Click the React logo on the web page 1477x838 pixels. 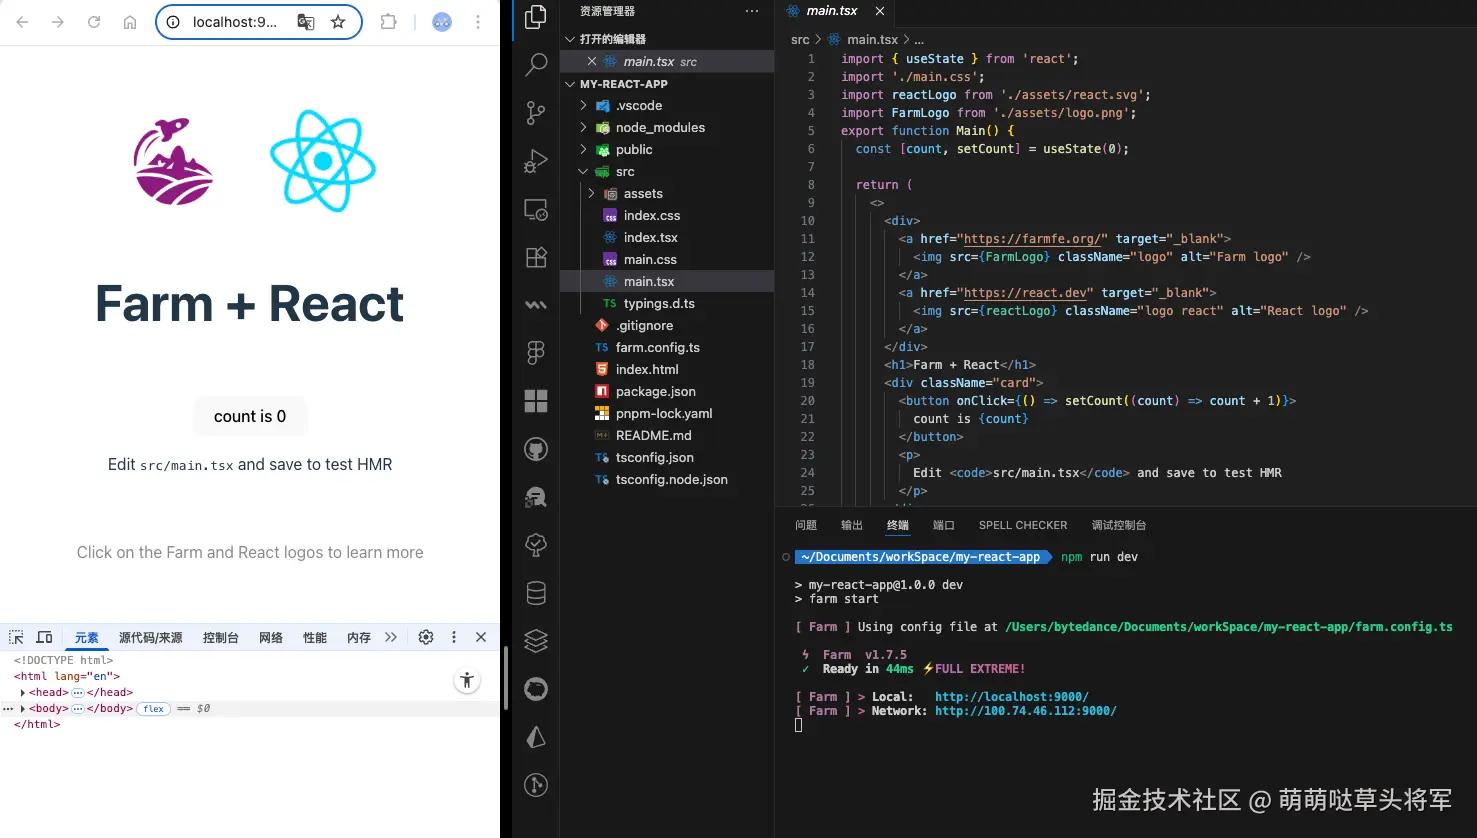coord(323,161)
